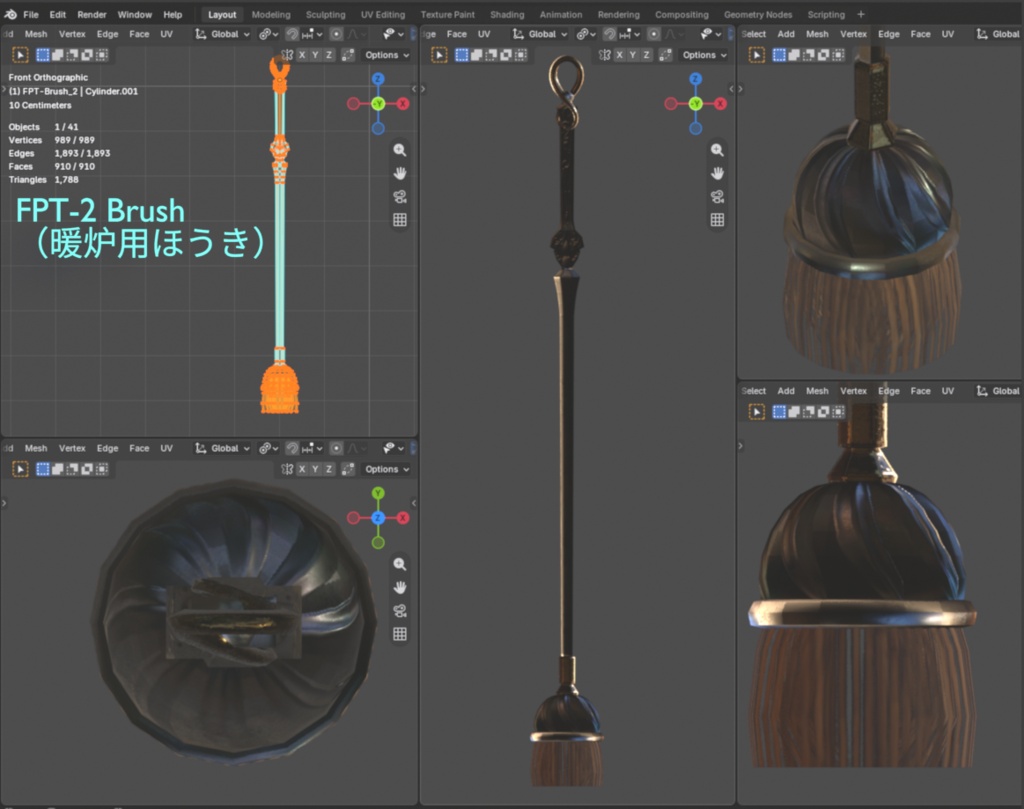
Task: Click perspective/orthographic grid icon in front orthographic viewport
Action: (x=400, y=220)
